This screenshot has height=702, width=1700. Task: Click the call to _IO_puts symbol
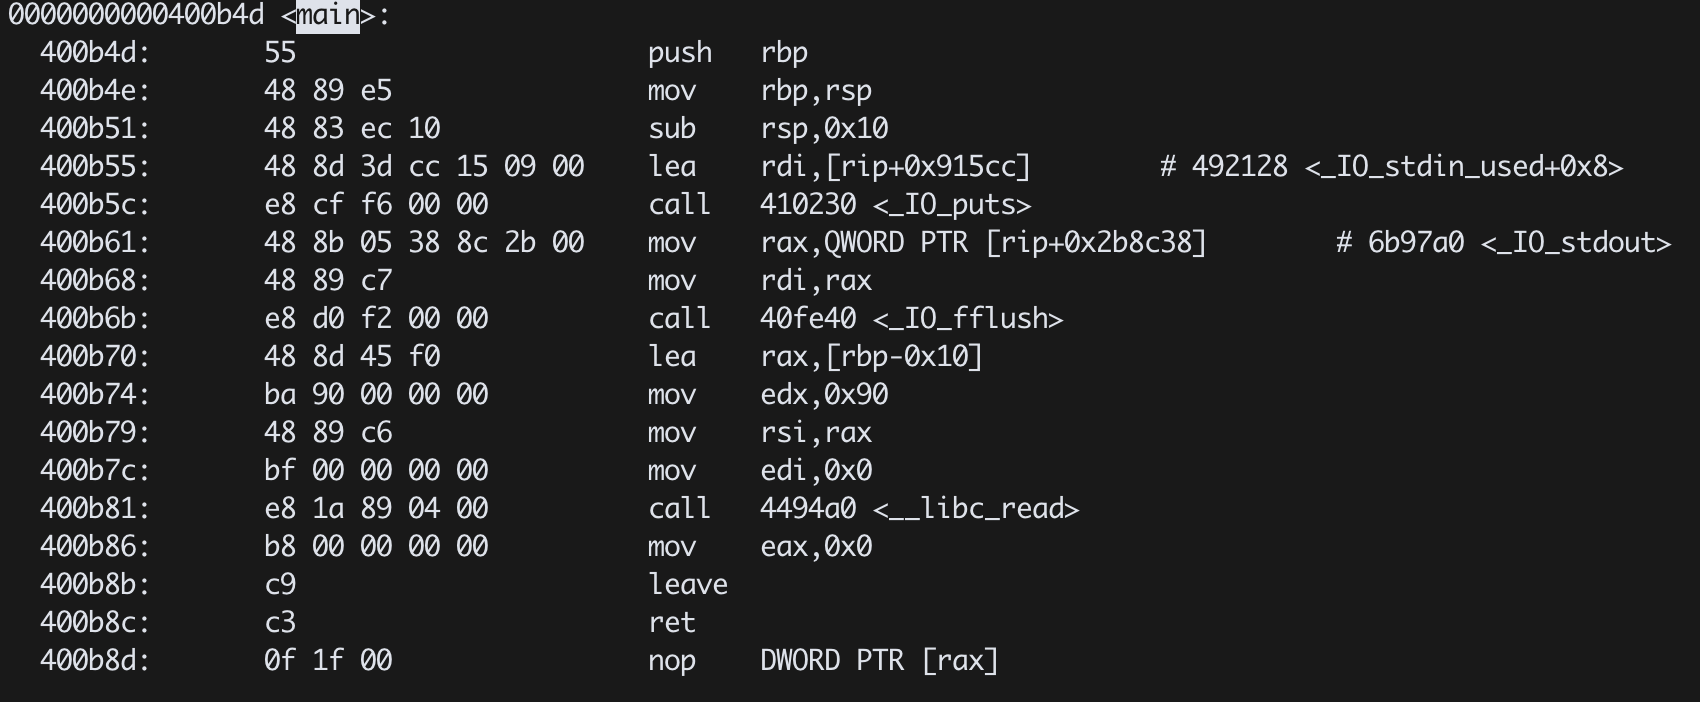point(895,205)
